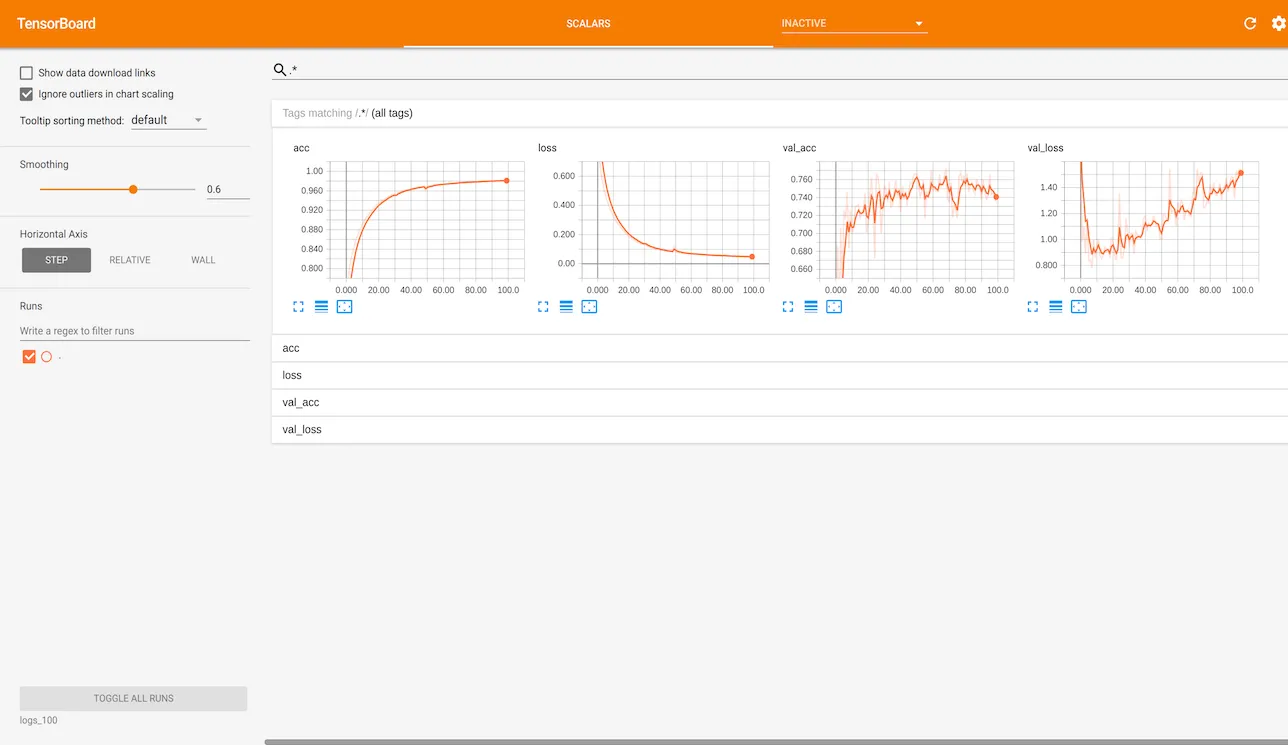Set horizontal axis to STEP
The width and height of the screenshot is (1288, 745).
point(57,260)
